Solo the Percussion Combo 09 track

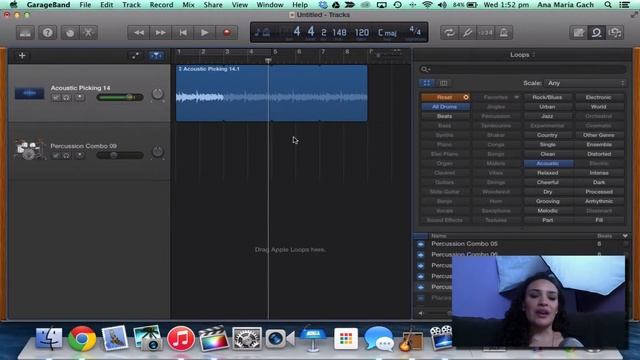coord(67,156)
